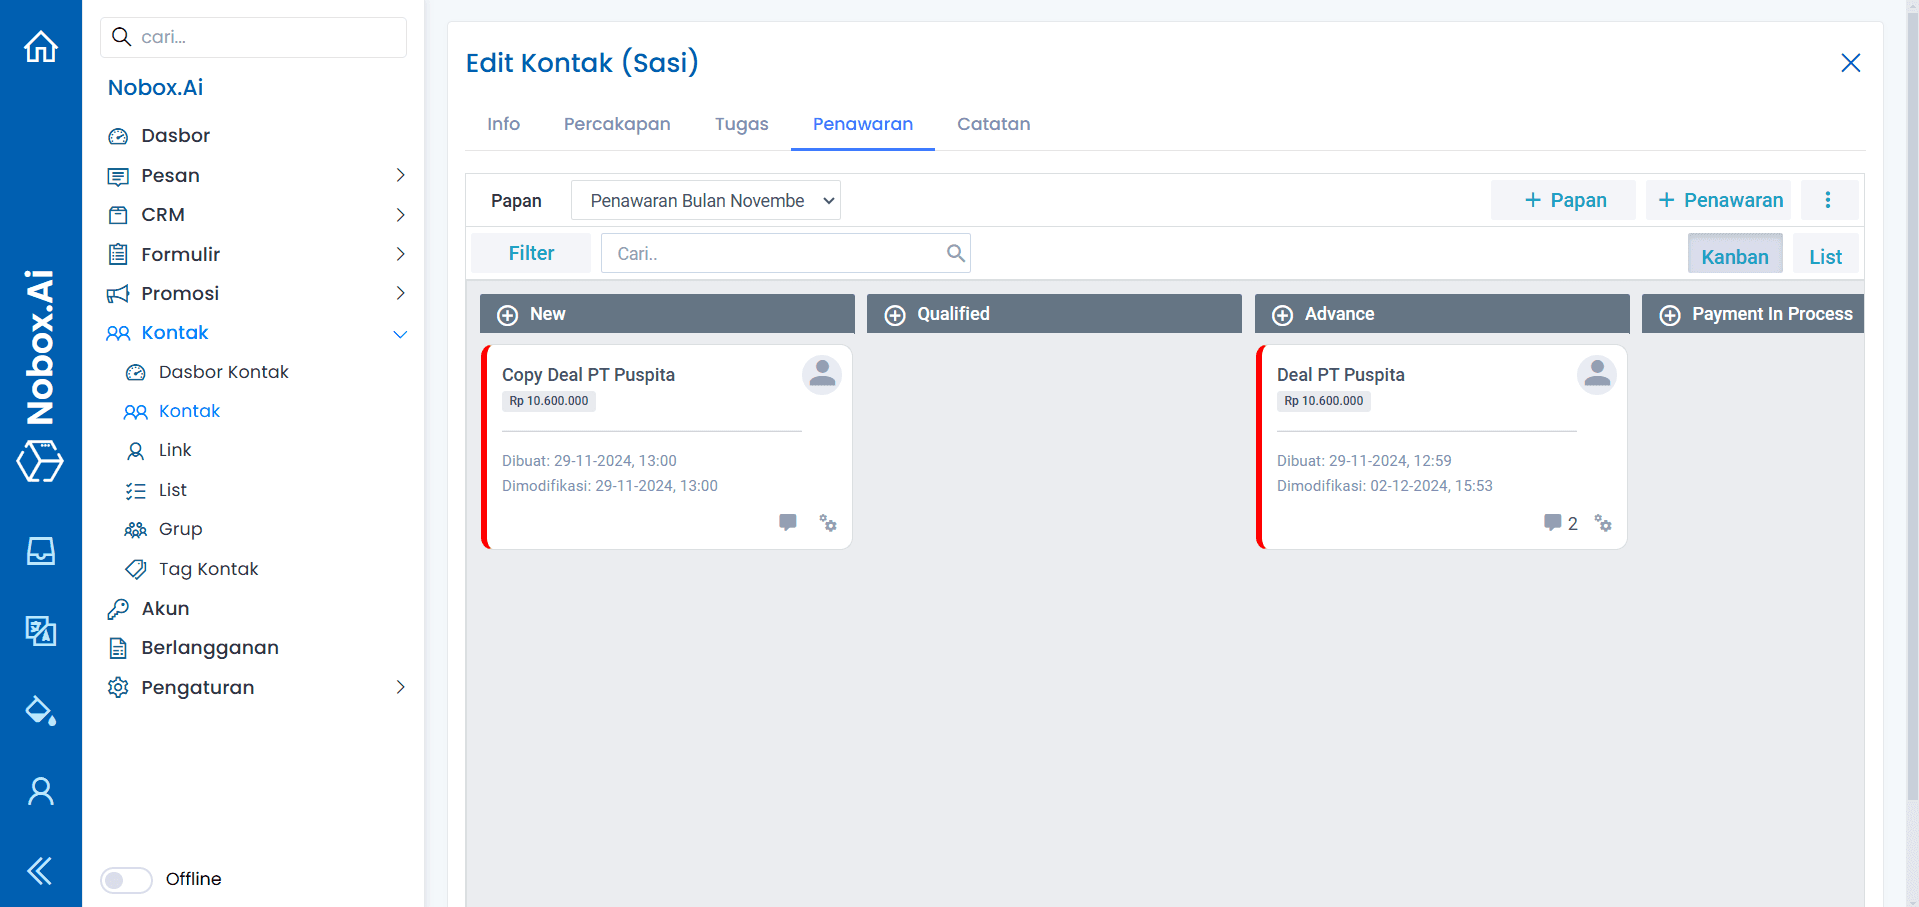1919x907 pixels.
Task: Open the Dasbor icon in the sidebar
Action: pyautogui.click(x=118, y=135)
